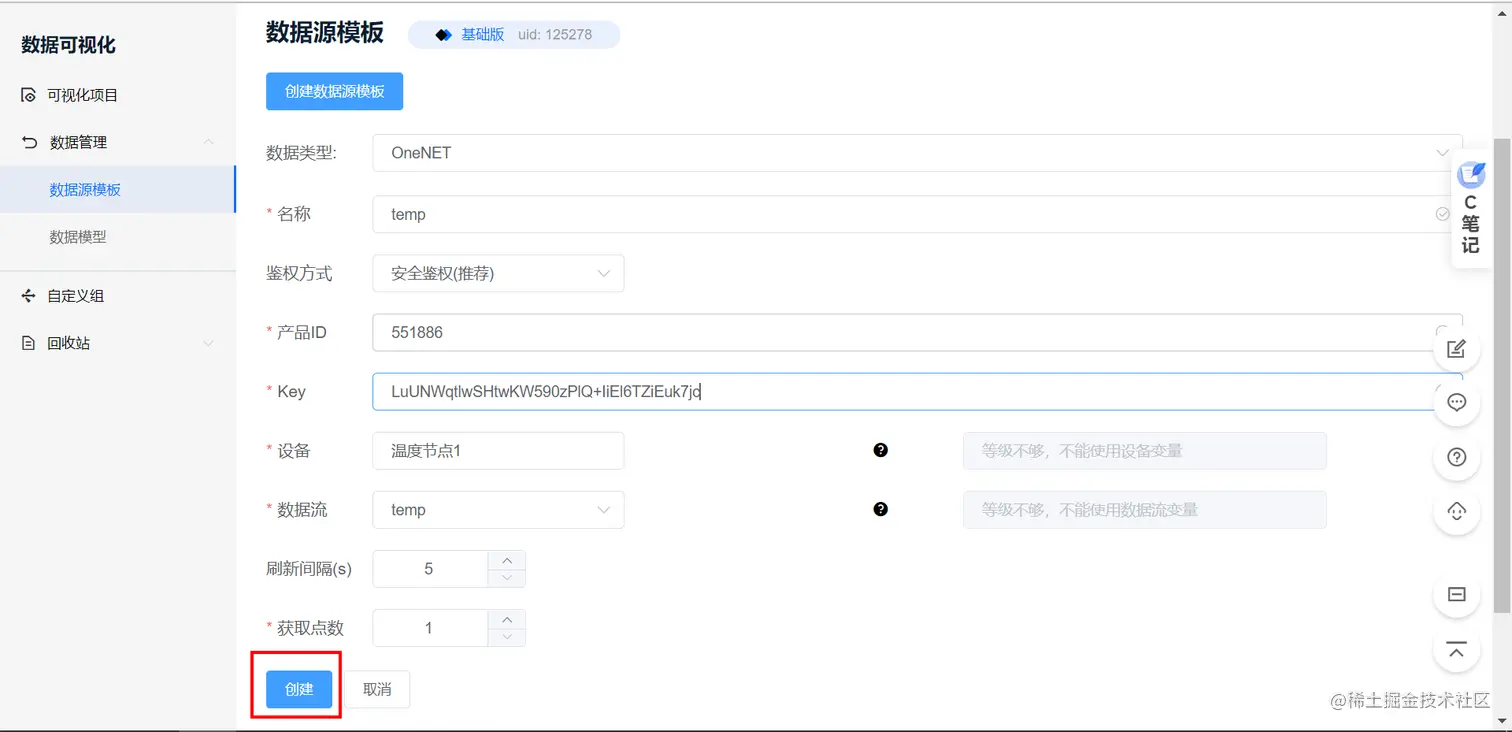The height and width of the screenshot is (732, 1512).
Task: Click the floating collapse panel icon
Action: pos(1457,594)
